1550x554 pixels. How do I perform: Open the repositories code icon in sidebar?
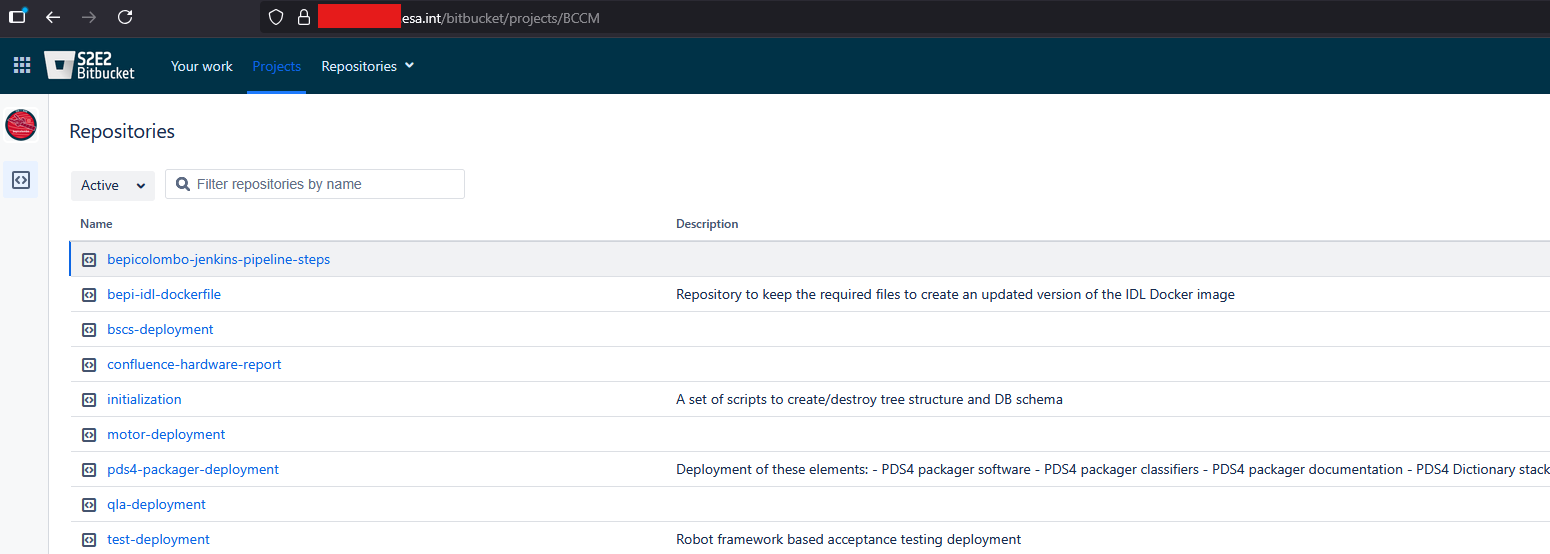click(21, 180)
